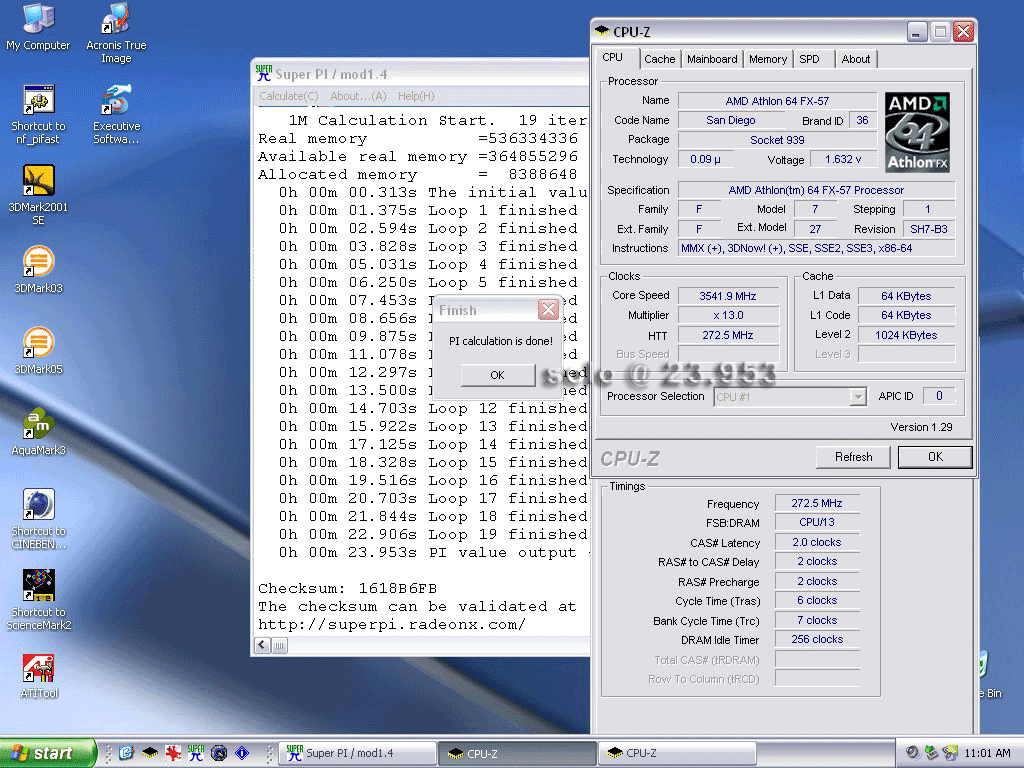Open the My Computer desktop icon
The height and width of the screenshot is (768, 1024).
(38, 20)
